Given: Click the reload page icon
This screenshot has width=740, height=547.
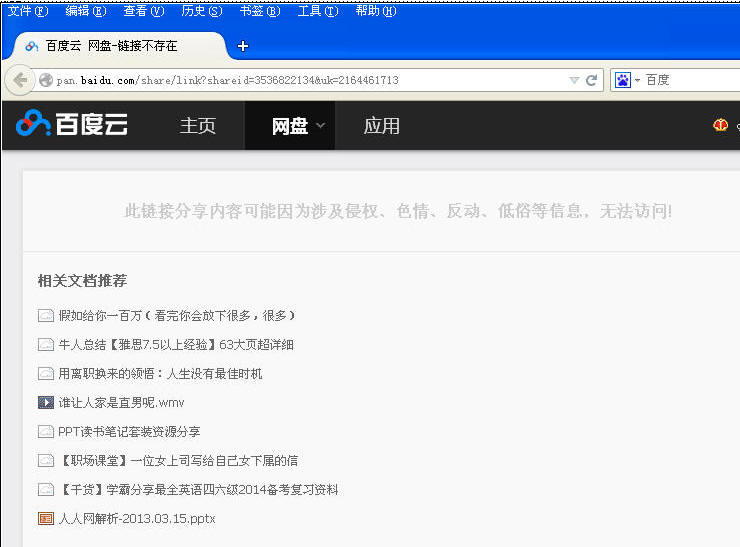Looking at the screenshot, I should [x=591, y=80].
